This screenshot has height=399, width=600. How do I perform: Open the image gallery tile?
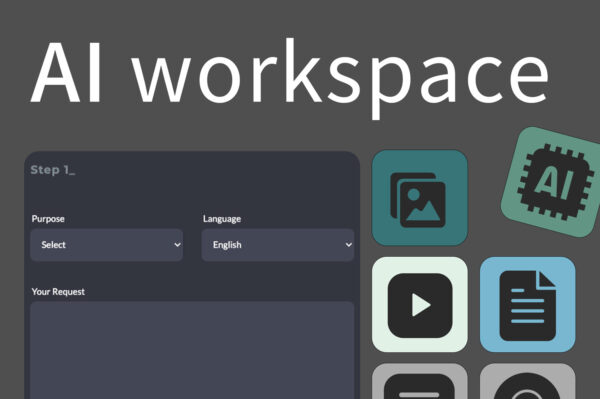419,198
